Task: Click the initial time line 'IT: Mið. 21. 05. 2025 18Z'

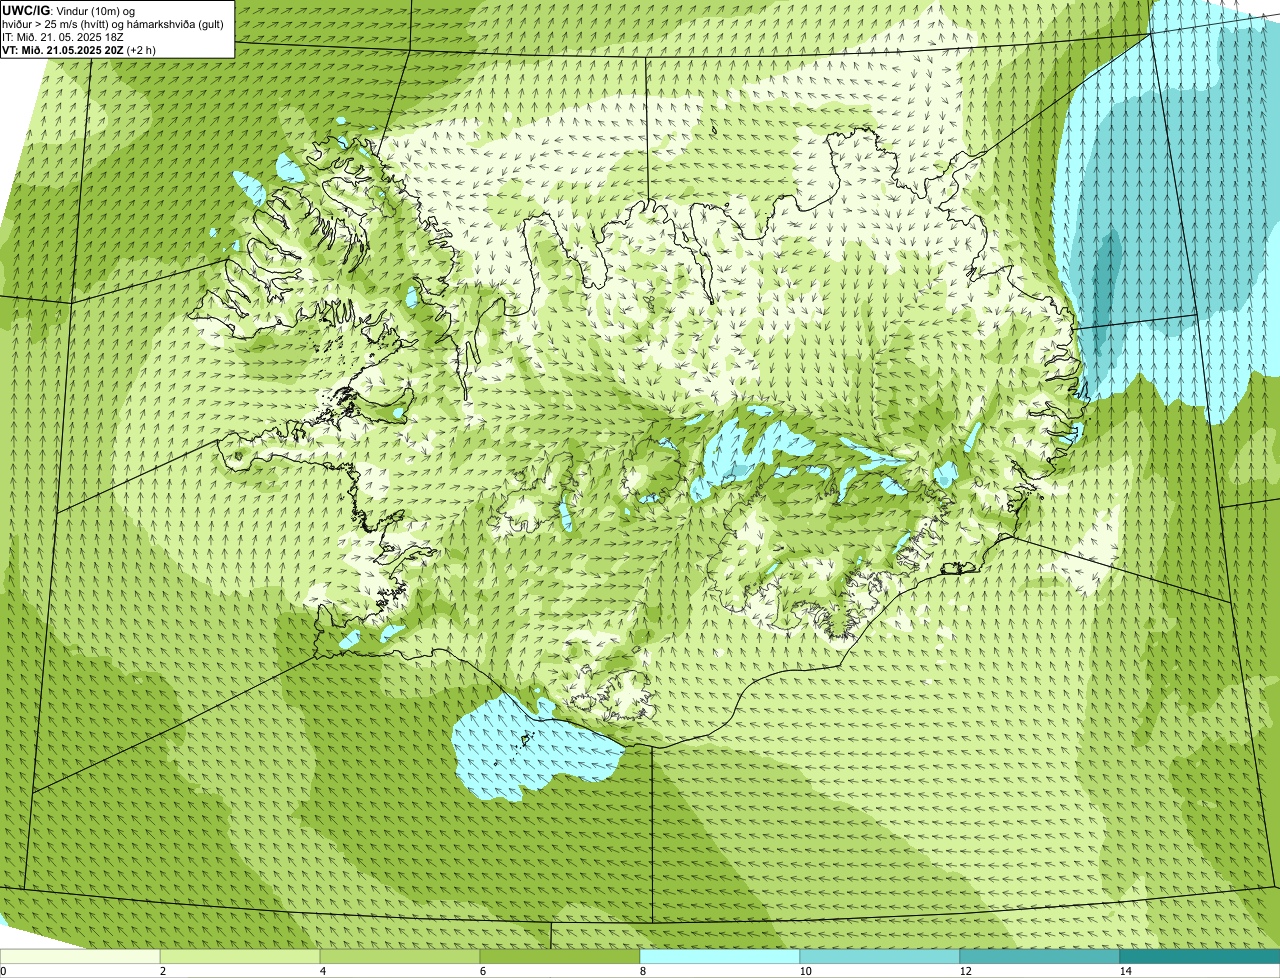Action: pos(63,36)
